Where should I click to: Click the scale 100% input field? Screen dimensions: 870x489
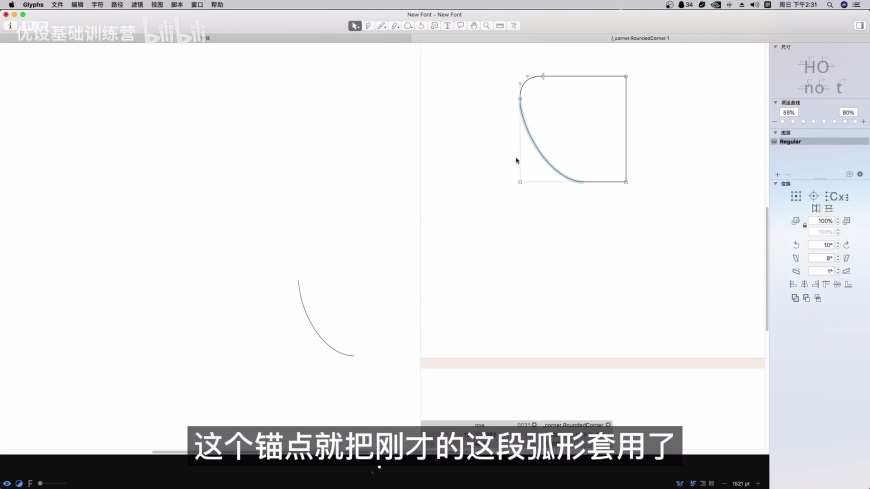pos(822,221)
